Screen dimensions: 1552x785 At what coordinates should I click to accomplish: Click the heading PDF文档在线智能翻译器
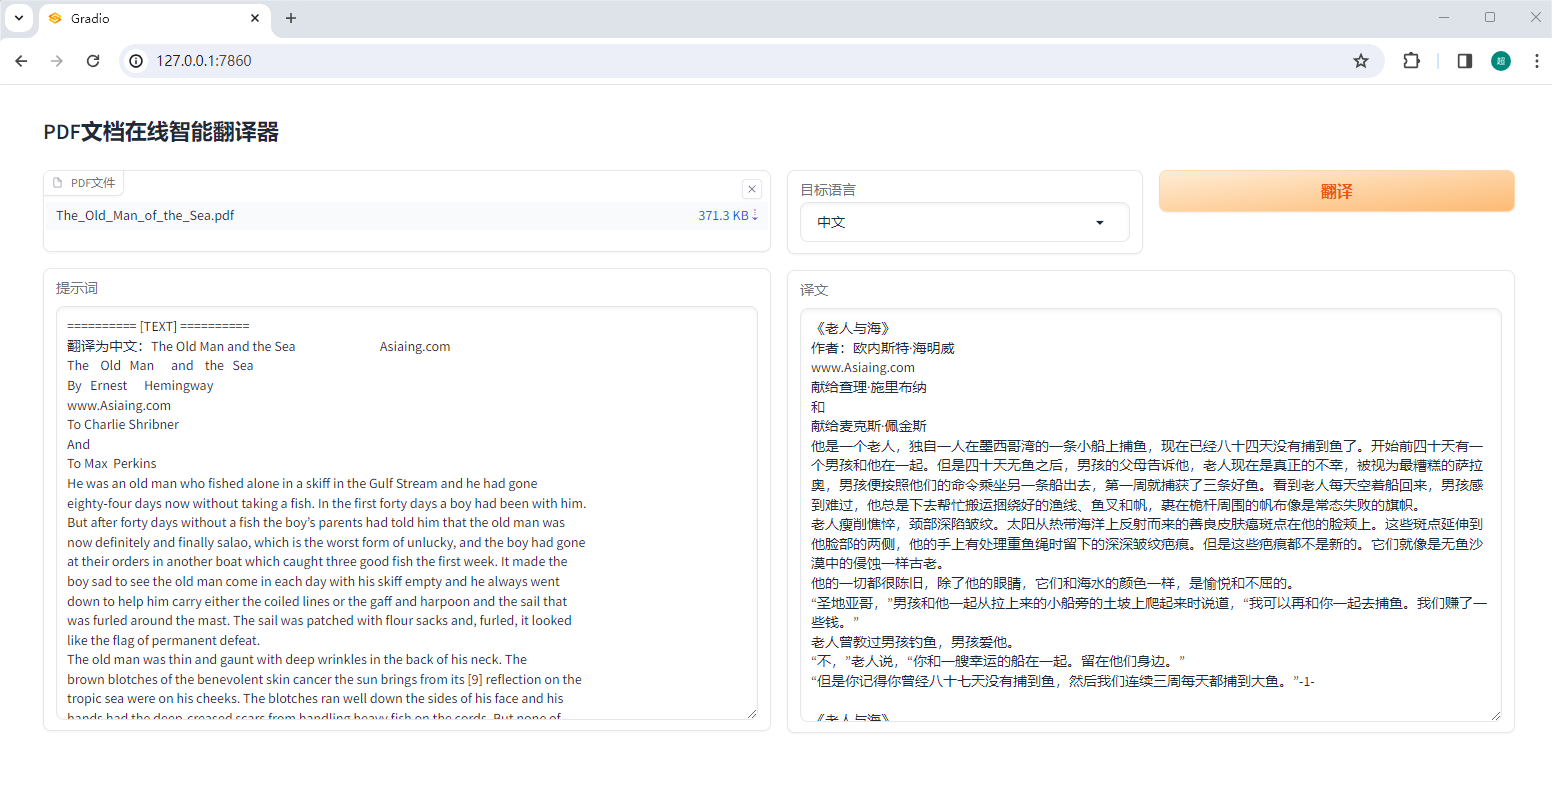[x=161, y=132]
